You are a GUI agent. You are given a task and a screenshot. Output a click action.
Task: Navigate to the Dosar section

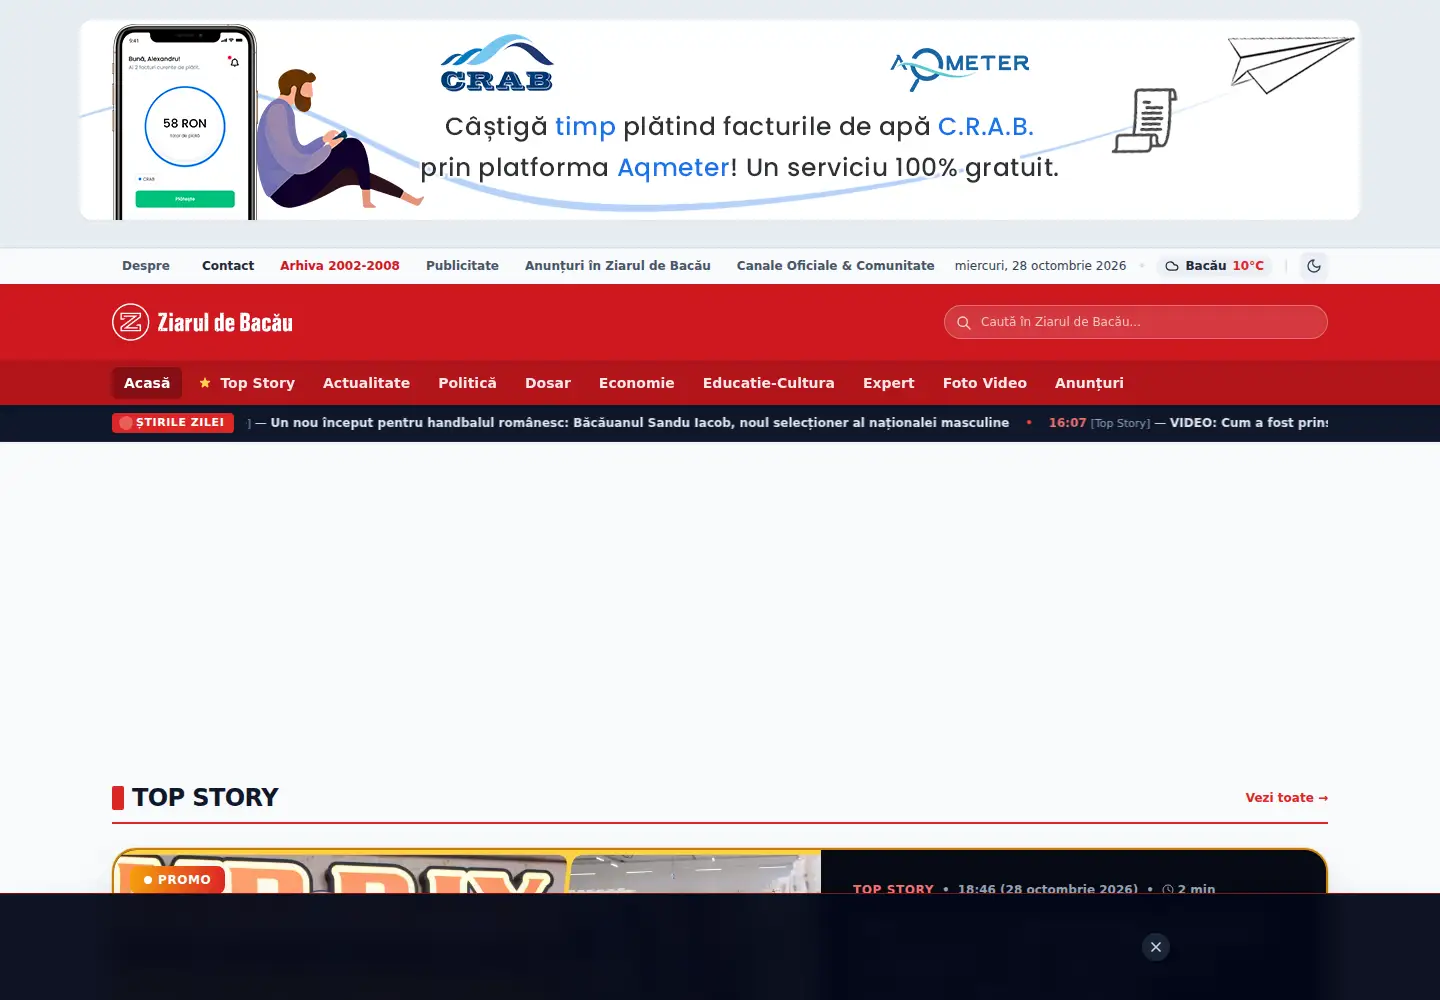pyautogui.click(x=548, y=383)
